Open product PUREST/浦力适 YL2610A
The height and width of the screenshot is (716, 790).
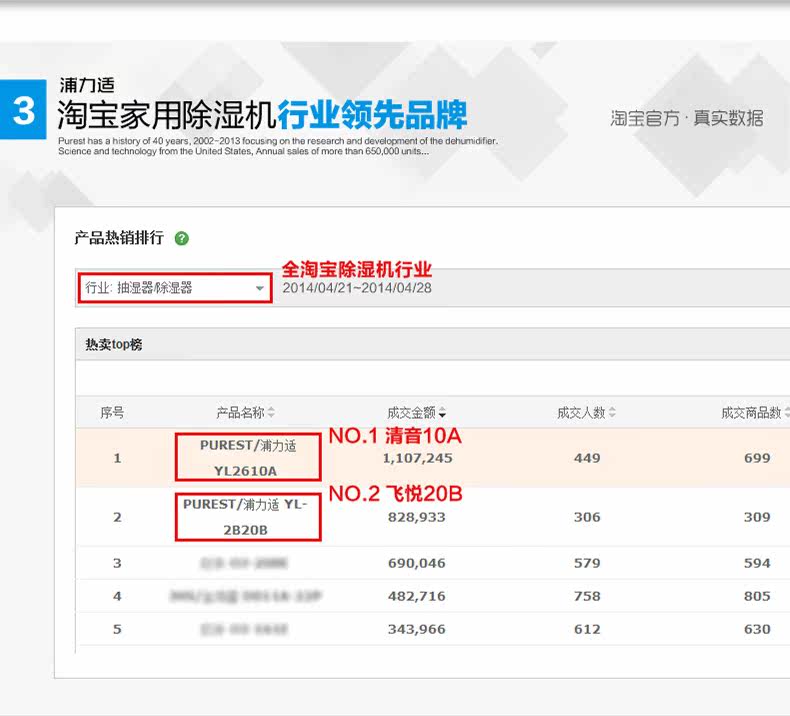[x=246, y=458]
